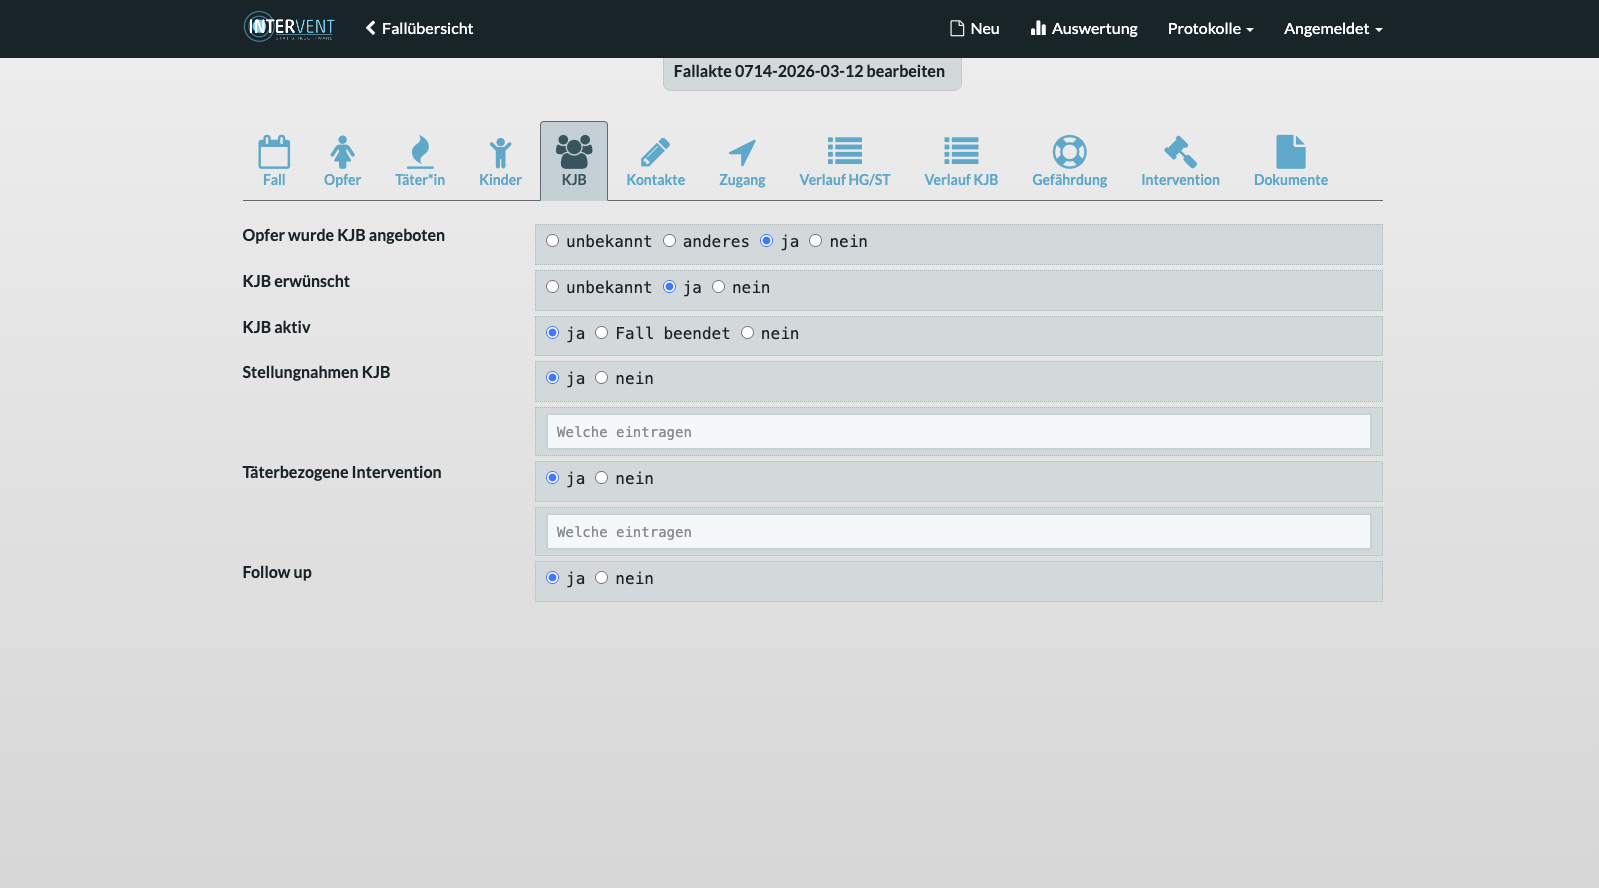Open the Angemeldet user dropdown
The width and height of the screenshot is (1599, 888).
(1332, 29)
